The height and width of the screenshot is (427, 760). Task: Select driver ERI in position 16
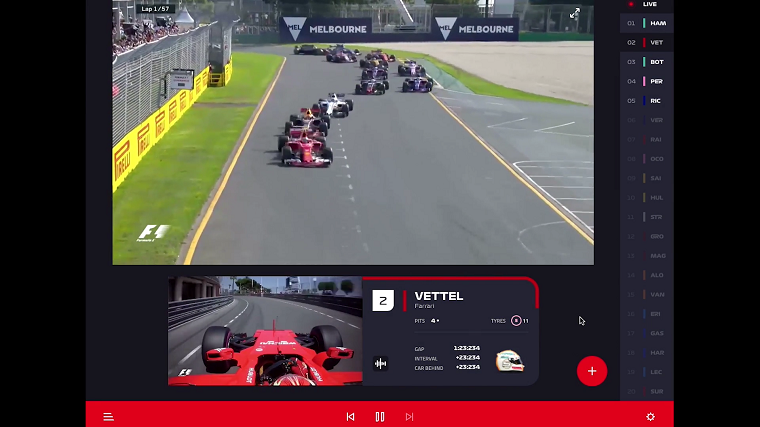click(x=647, y=314)
